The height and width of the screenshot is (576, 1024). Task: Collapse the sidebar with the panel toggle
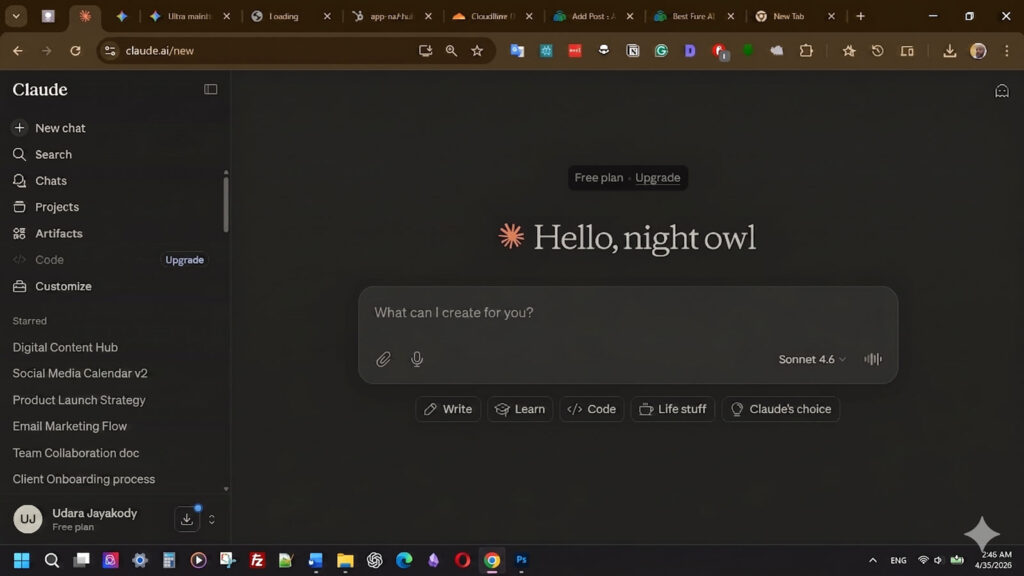pyautogui.click(x=210, y=89)
